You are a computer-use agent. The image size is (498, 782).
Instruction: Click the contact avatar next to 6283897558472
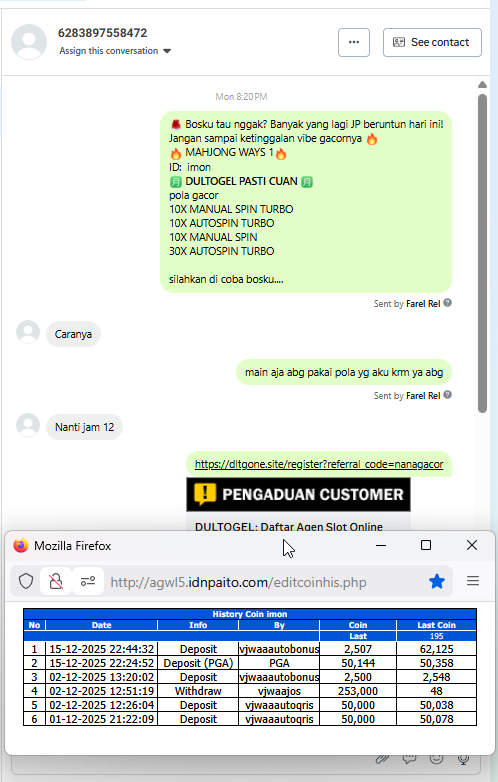point(29,42)
